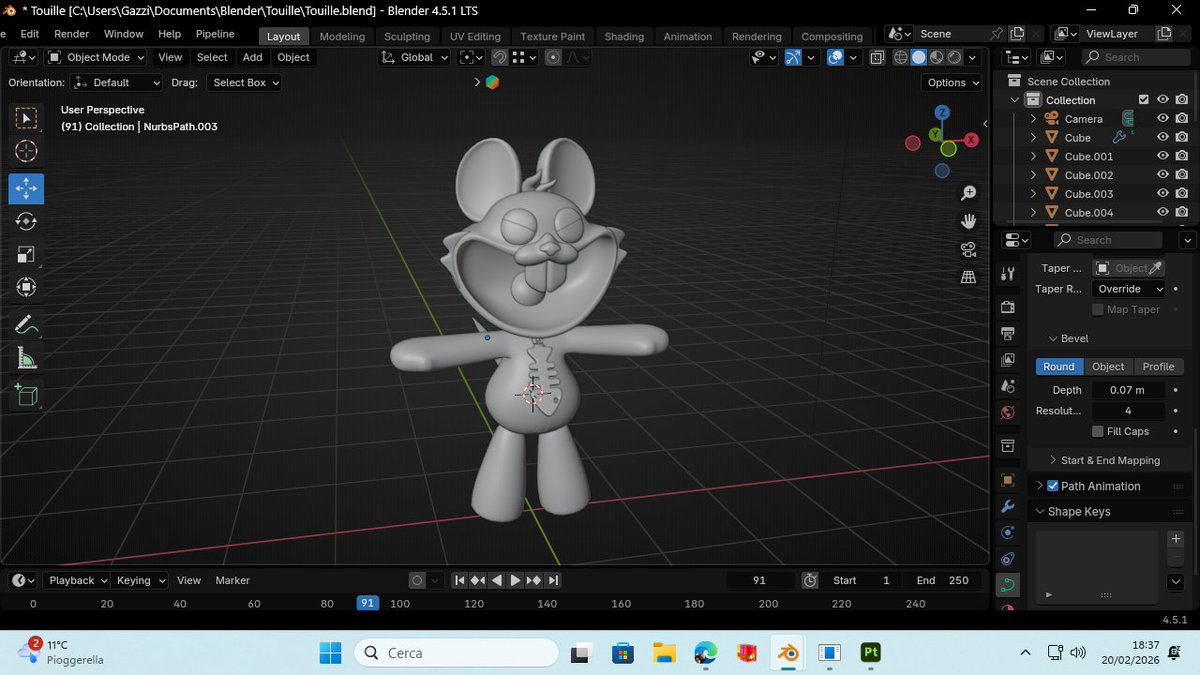Open the curve Object Data properties tab

pyautogui.click(x=1008, y=585)
